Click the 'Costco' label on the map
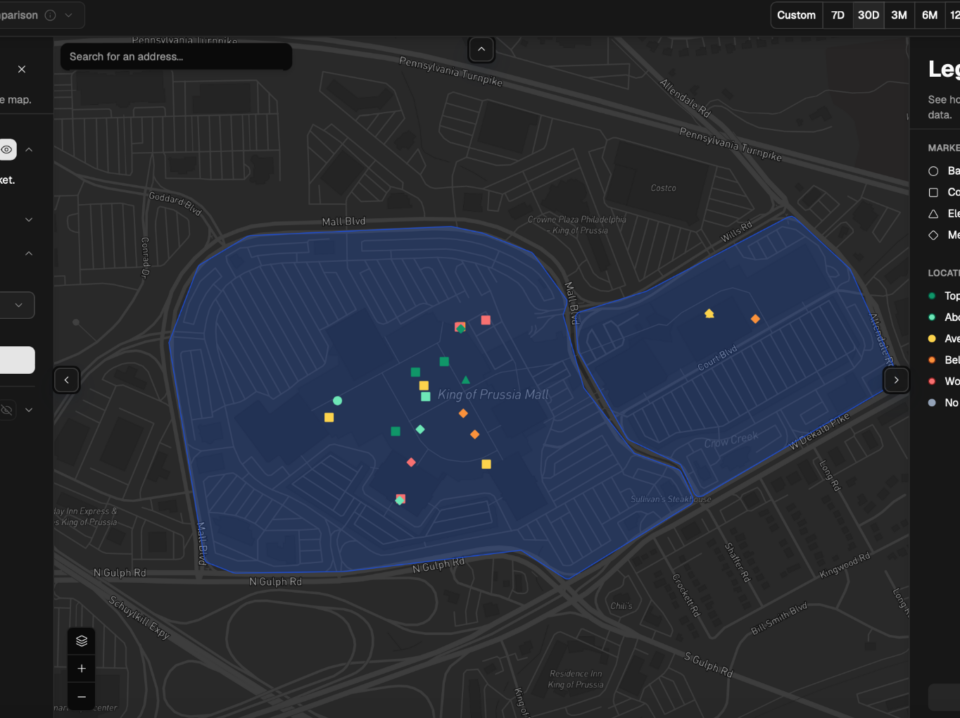 664,188
